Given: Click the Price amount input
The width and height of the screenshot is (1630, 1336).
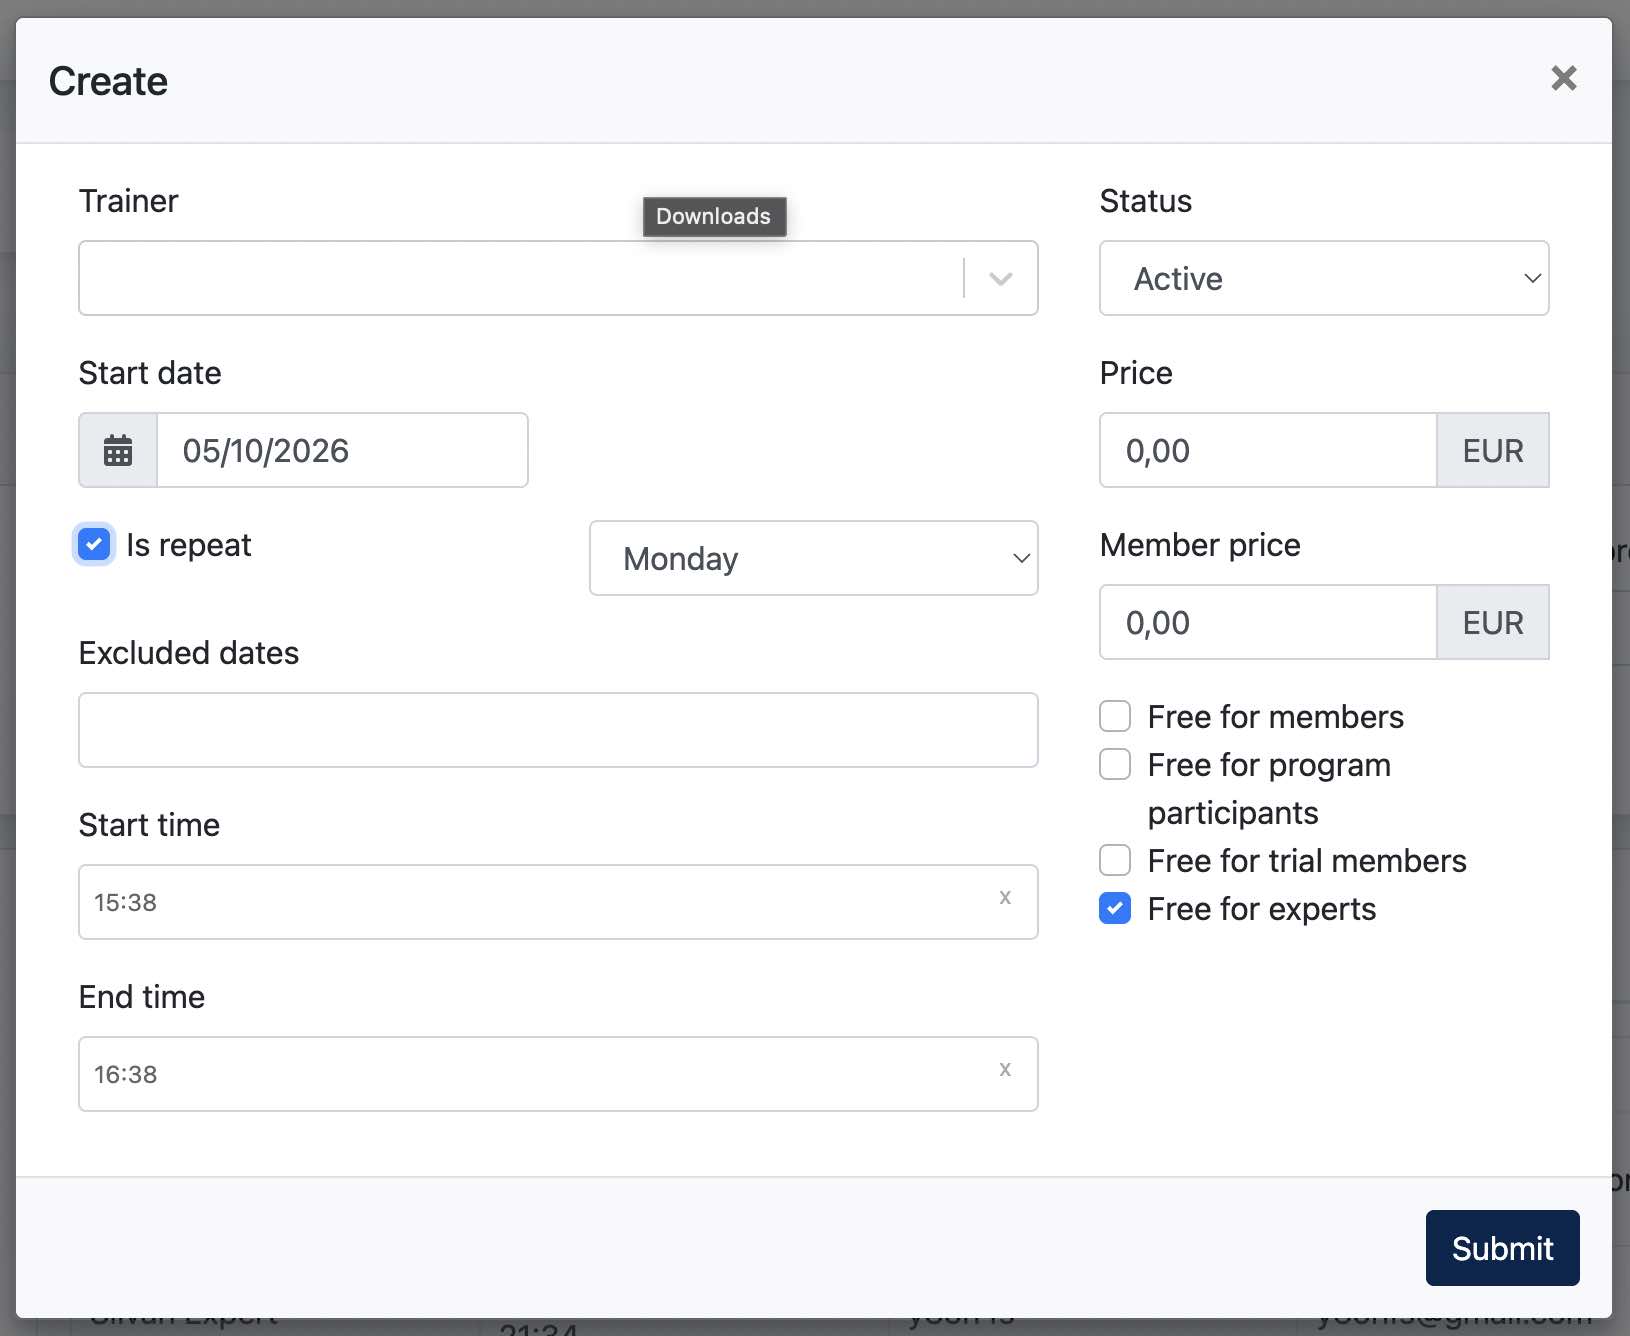Looking at the screenshot, I should point(1268,450).
